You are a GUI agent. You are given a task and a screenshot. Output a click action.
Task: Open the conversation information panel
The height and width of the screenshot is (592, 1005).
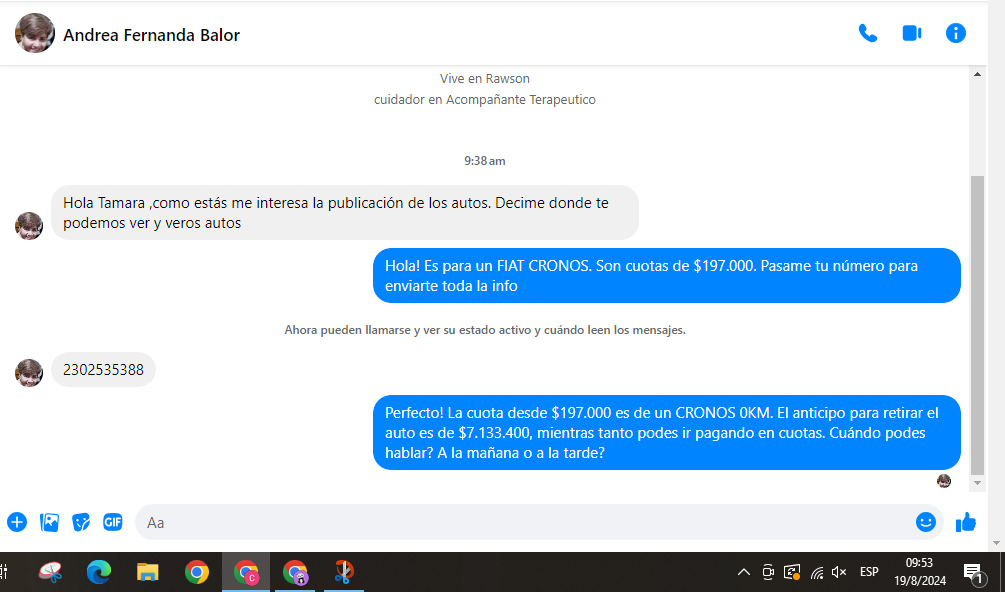coord(956,34)
